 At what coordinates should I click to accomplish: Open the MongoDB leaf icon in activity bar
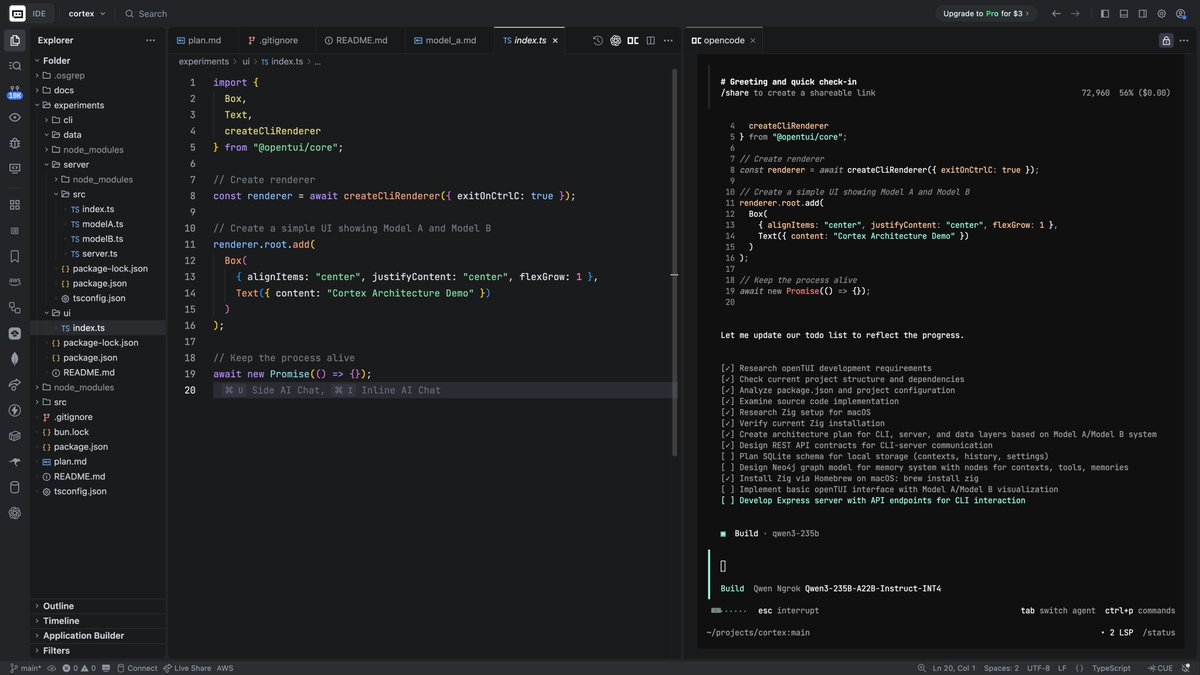coord(14,359)
